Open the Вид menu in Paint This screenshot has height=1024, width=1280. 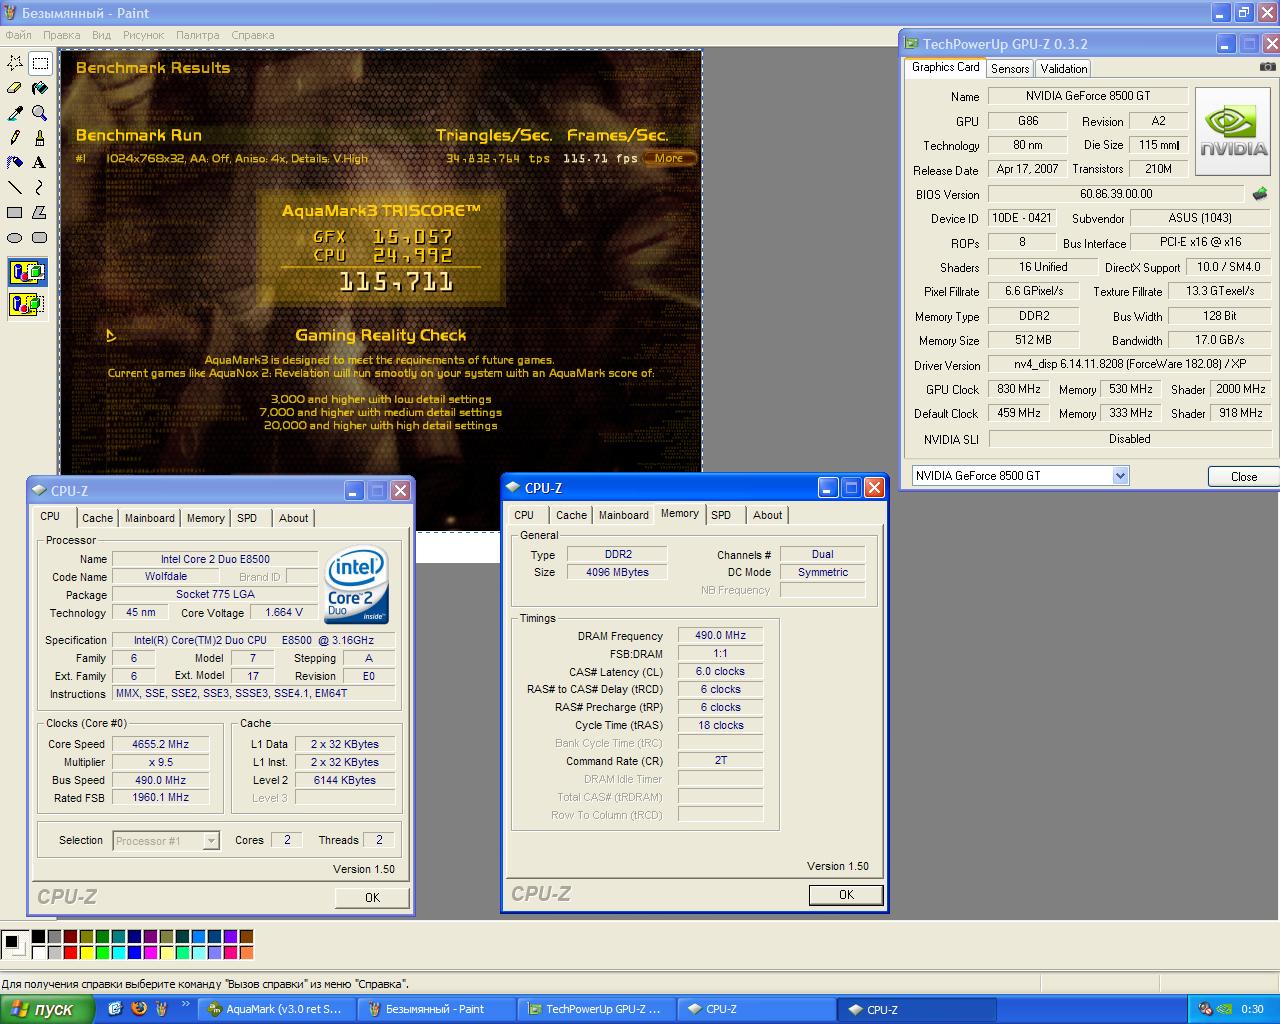point(102,35)
